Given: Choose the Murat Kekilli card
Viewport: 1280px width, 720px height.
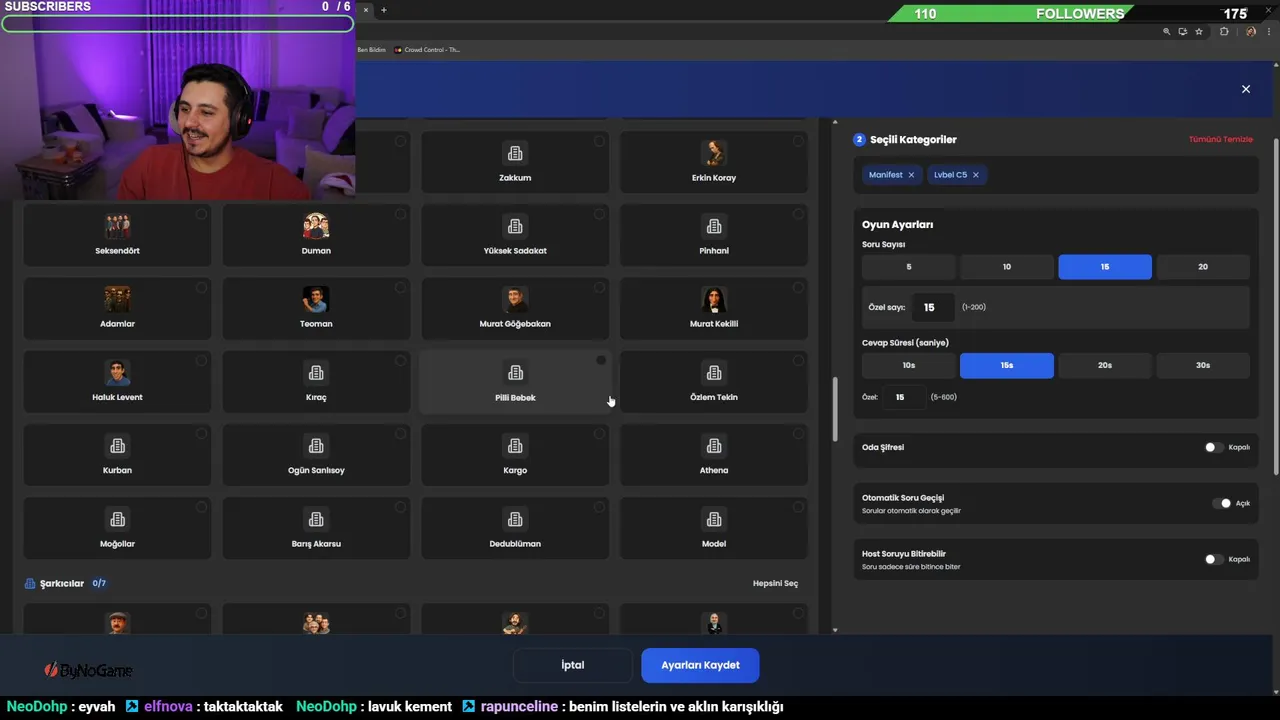Looking at the screenshot, I should pos(714,308).
